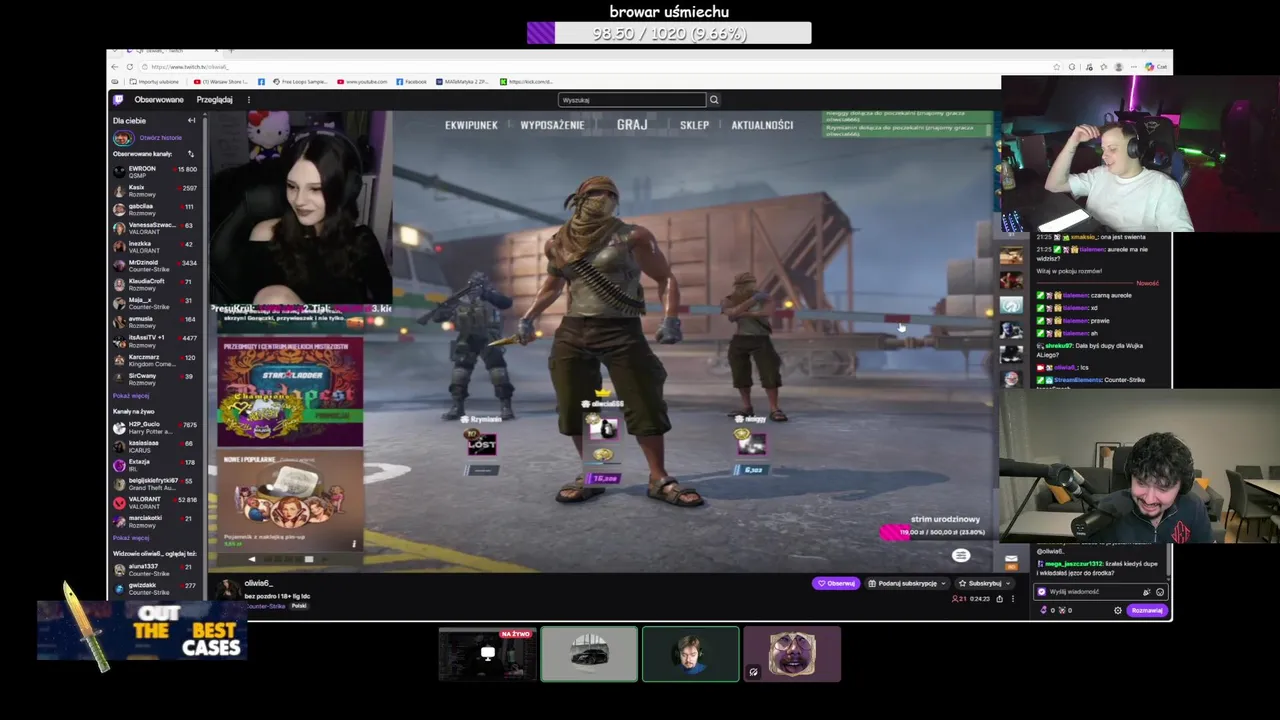Open inezkka channel in sidebar
This screenshot has width=1280, height=720.
click(x=155, y=246)
